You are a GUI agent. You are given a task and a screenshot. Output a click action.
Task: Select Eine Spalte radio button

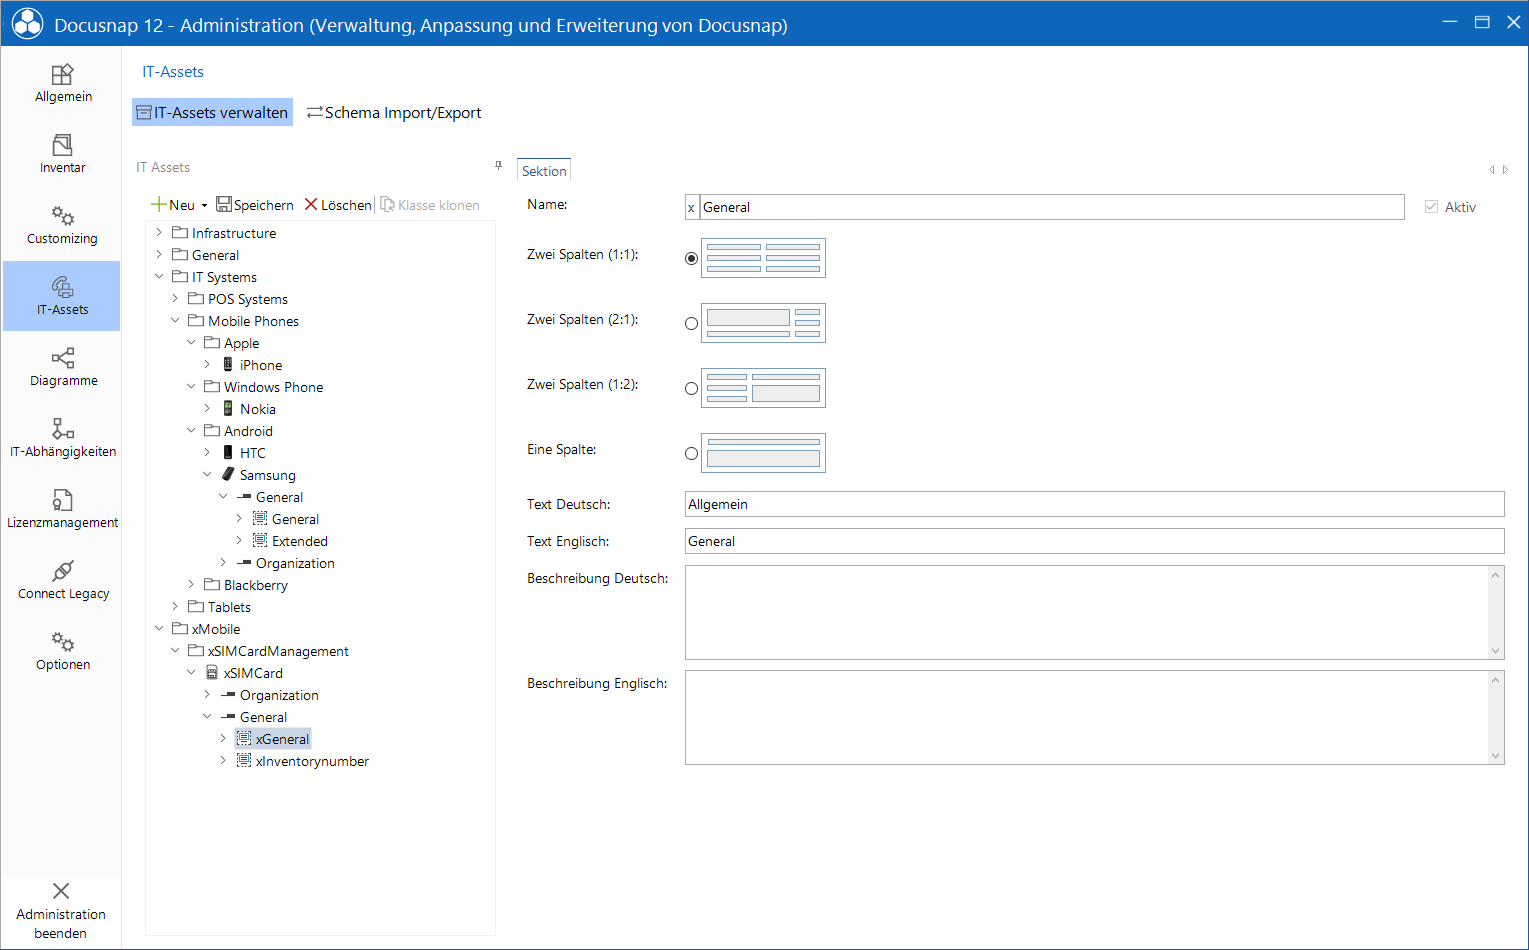tap(691, 453)
